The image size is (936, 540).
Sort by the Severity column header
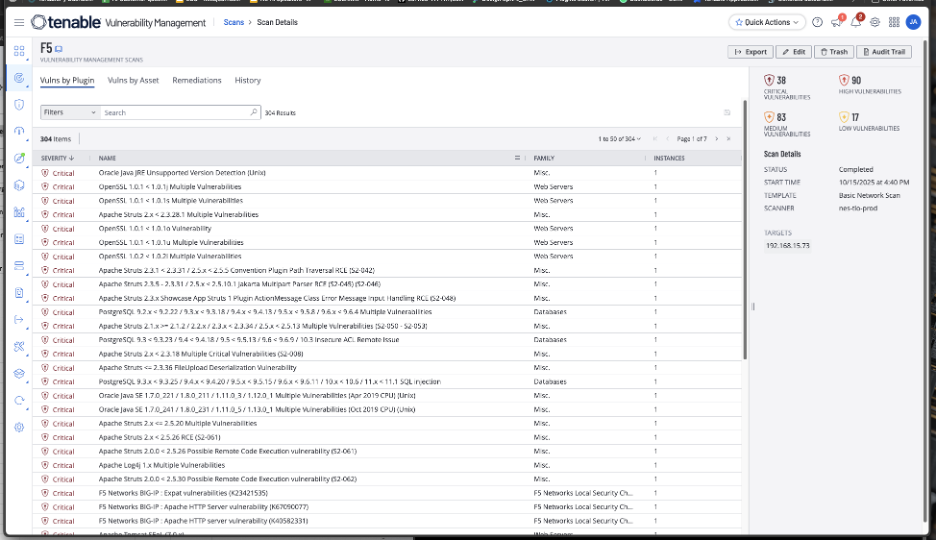click(x=58, y=158)
